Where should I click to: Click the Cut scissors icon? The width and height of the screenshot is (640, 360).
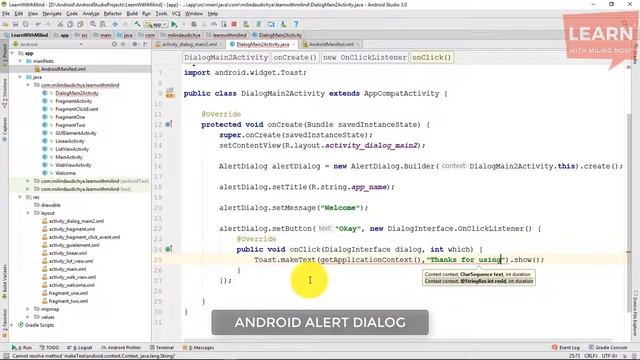(60, 24)
